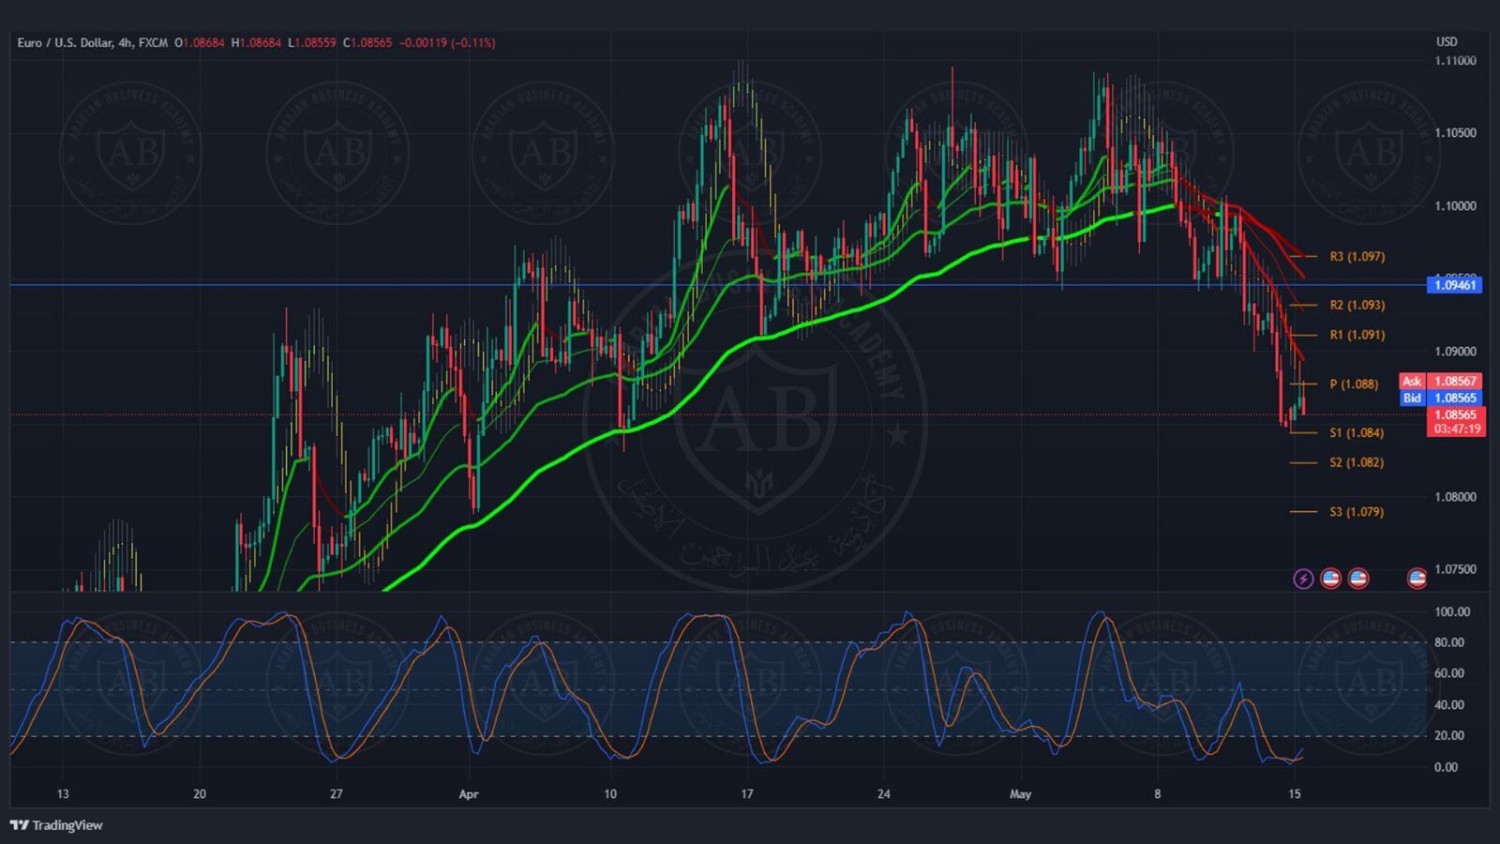Open the US flag event beside the lightning icon
Screen dimensions: 1500x844
[1330, 578]
